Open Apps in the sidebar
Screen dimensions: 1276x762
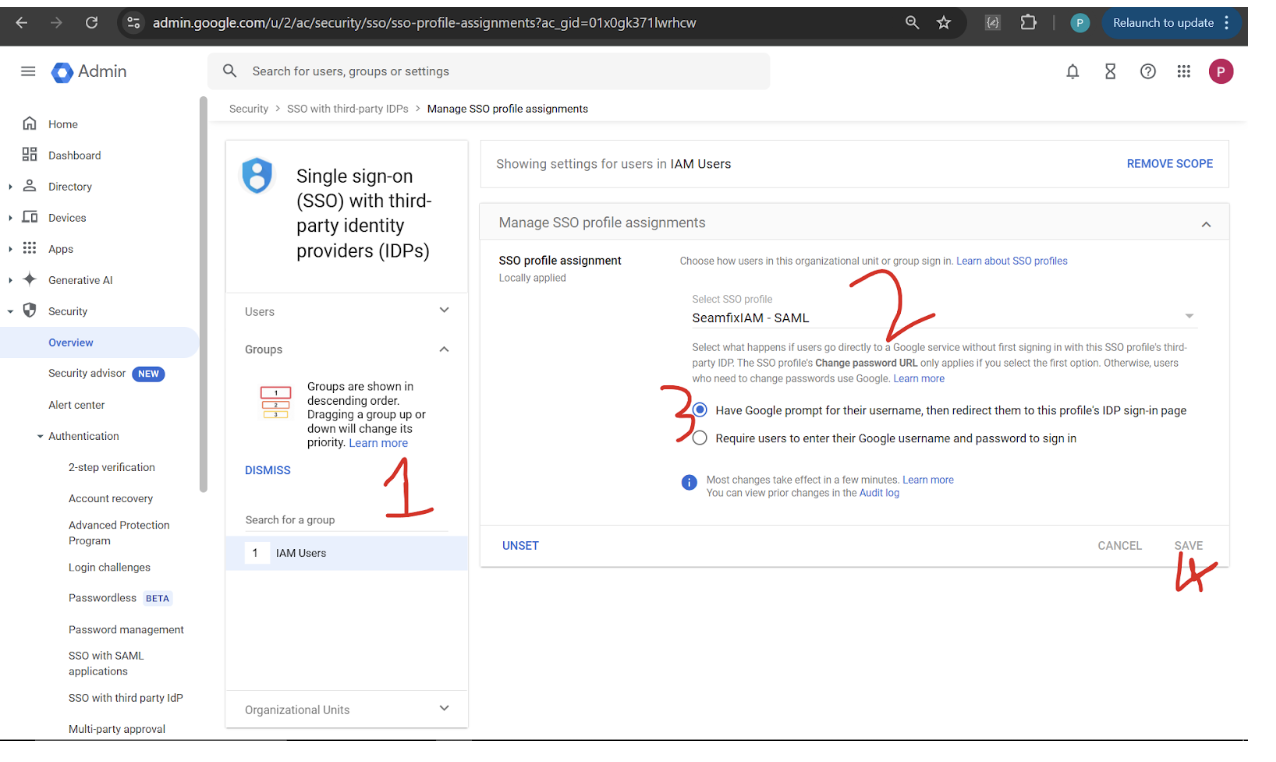click(61, 249)
